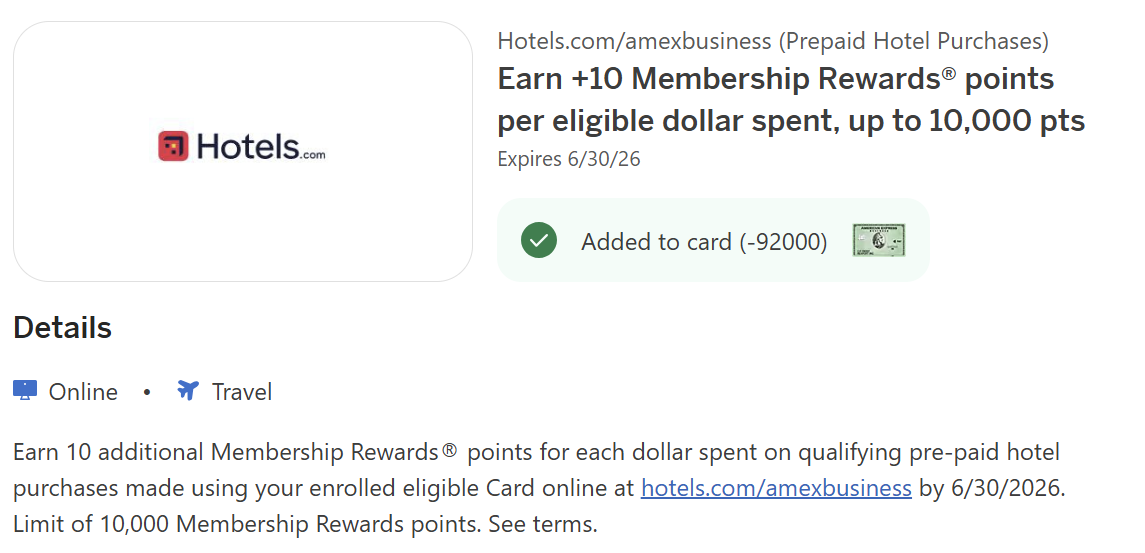
Task: Click the "Added to card (-92000)" label
Action: pyautogui.click(x=704, y=242)
